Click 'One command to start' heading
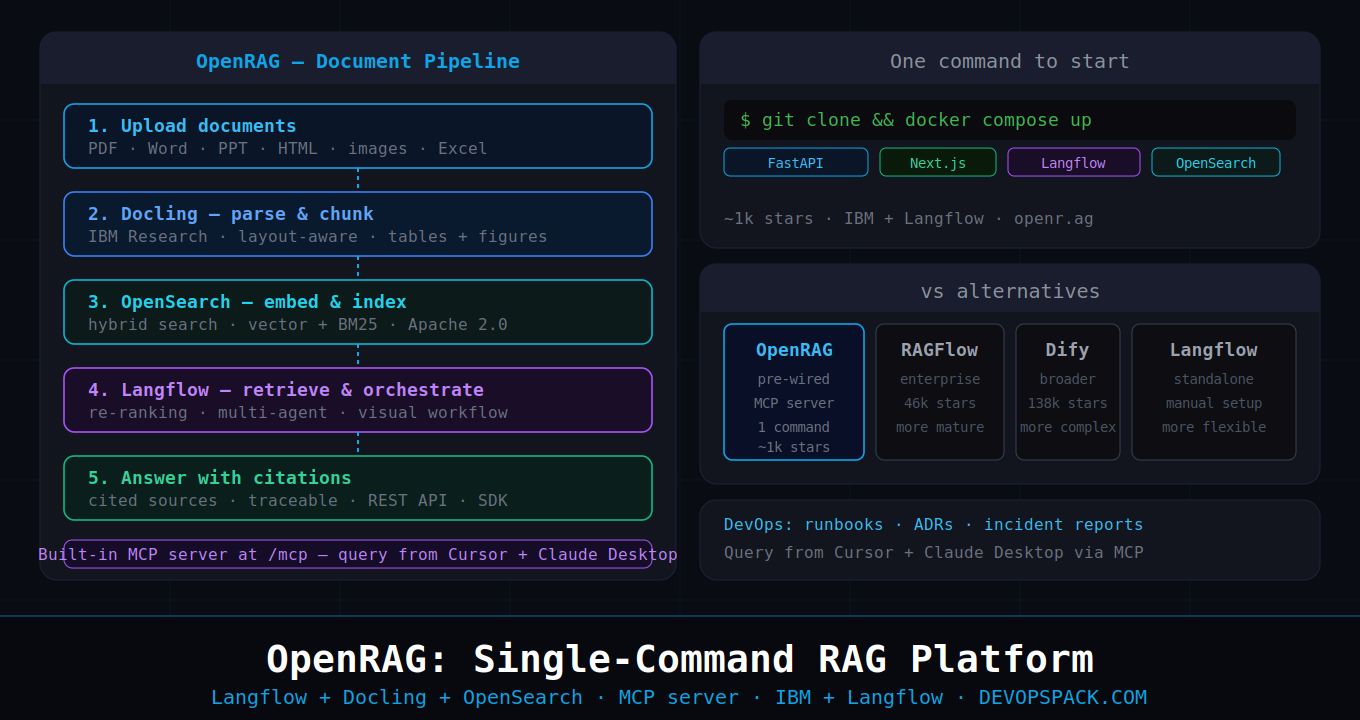 (1010, 61)
